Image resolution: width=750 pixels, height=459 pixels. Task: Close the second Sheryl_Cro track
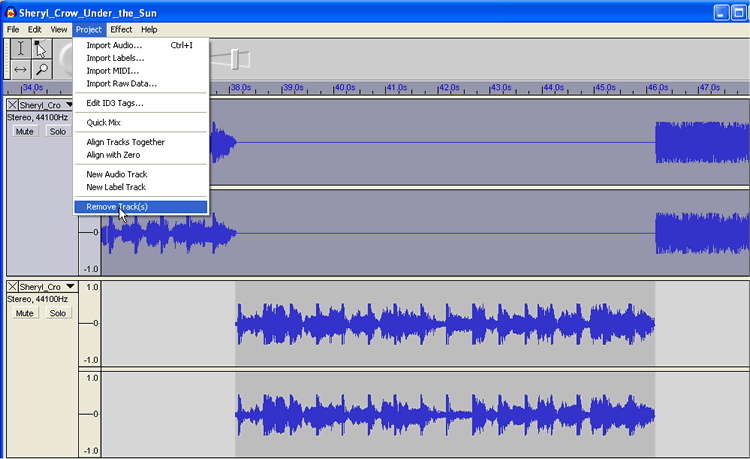(x=12, y=286)
